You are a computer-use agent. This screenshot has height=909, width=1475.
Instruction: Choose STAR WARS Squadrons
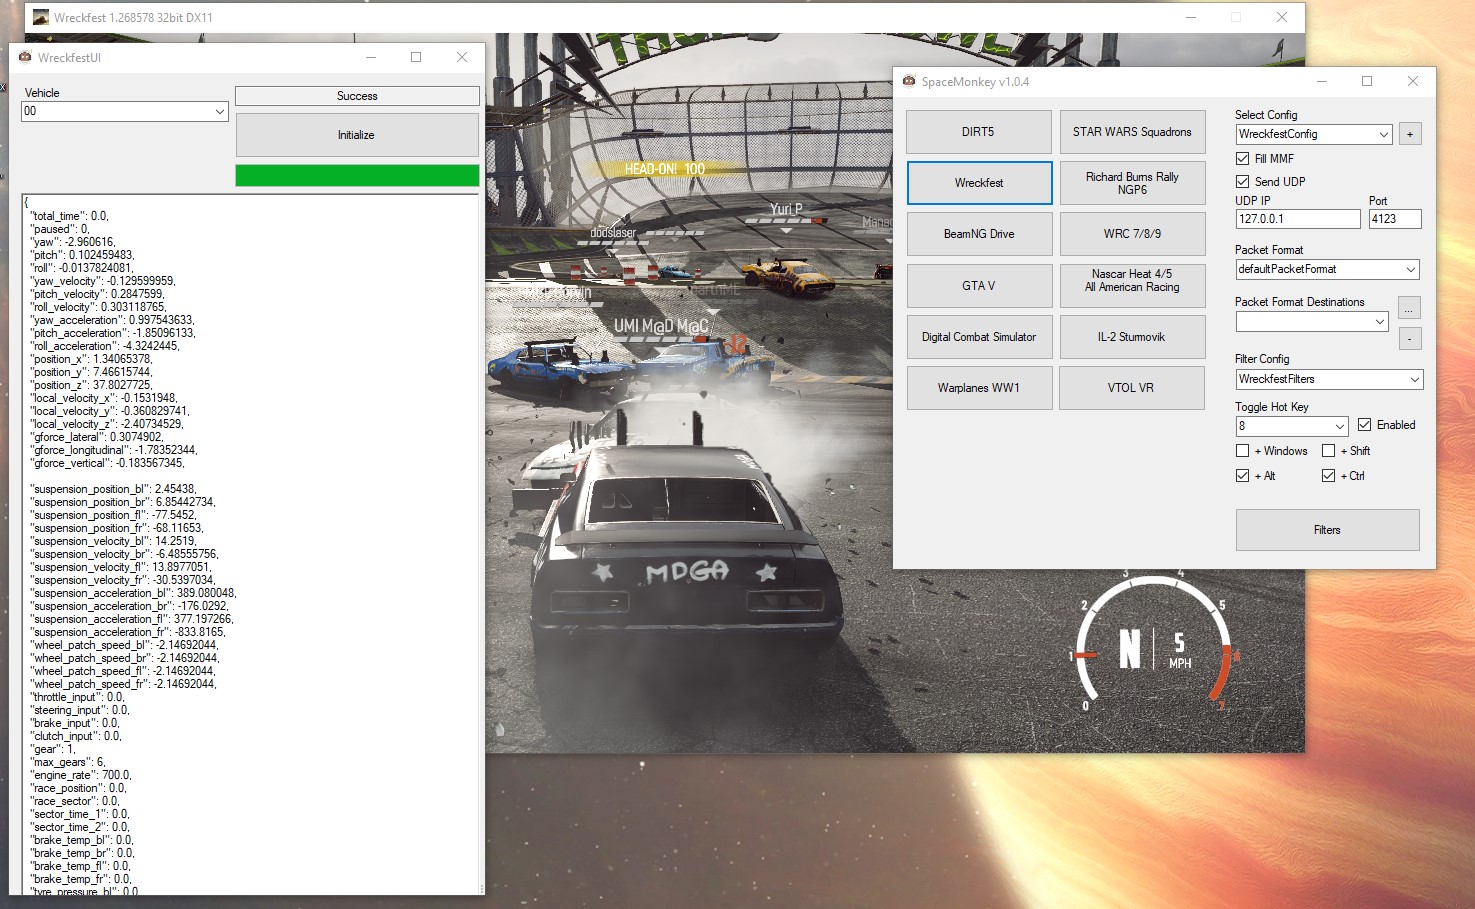tap(1132, 132)
